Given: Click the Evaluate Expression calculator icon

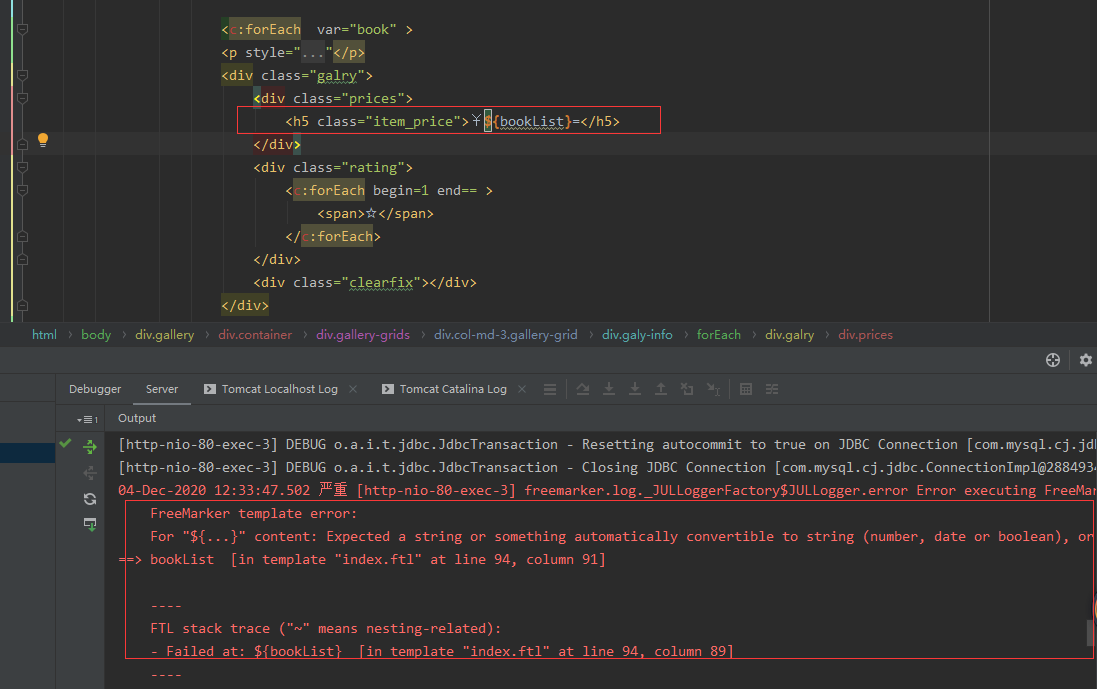Looking at the screenshot, I should (746, 389).
